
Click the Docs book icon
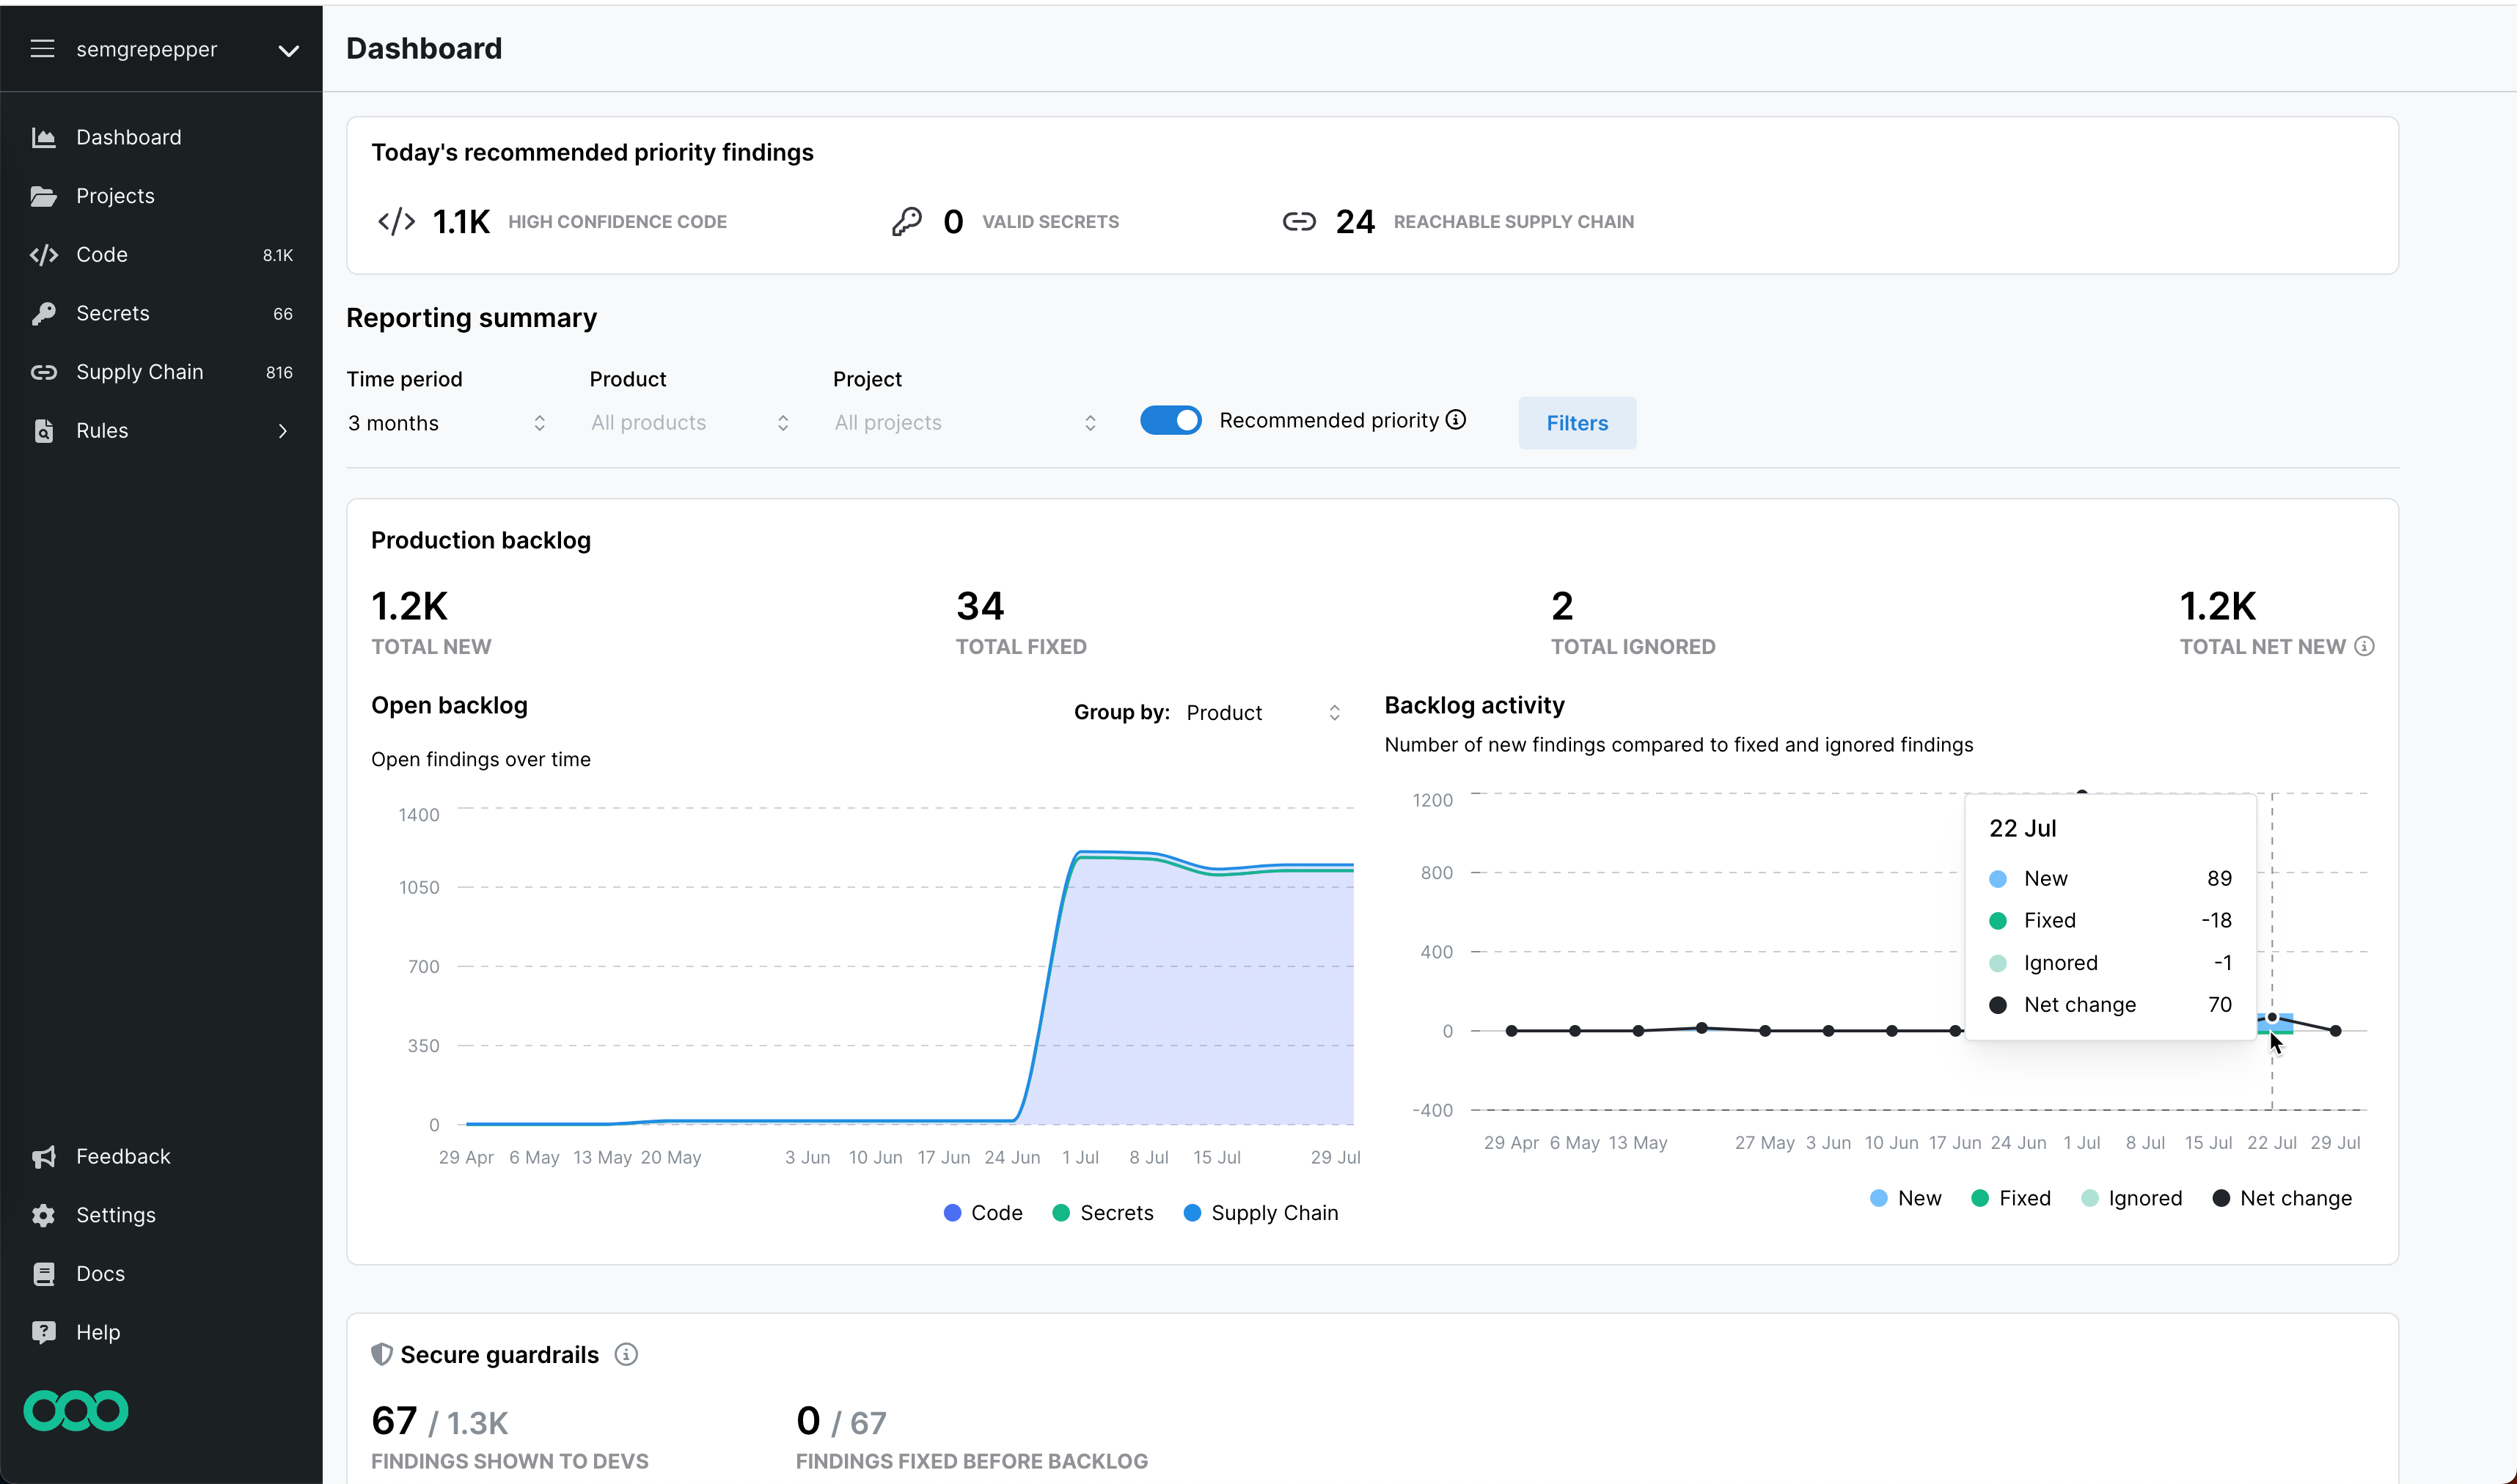[43, 1274]
